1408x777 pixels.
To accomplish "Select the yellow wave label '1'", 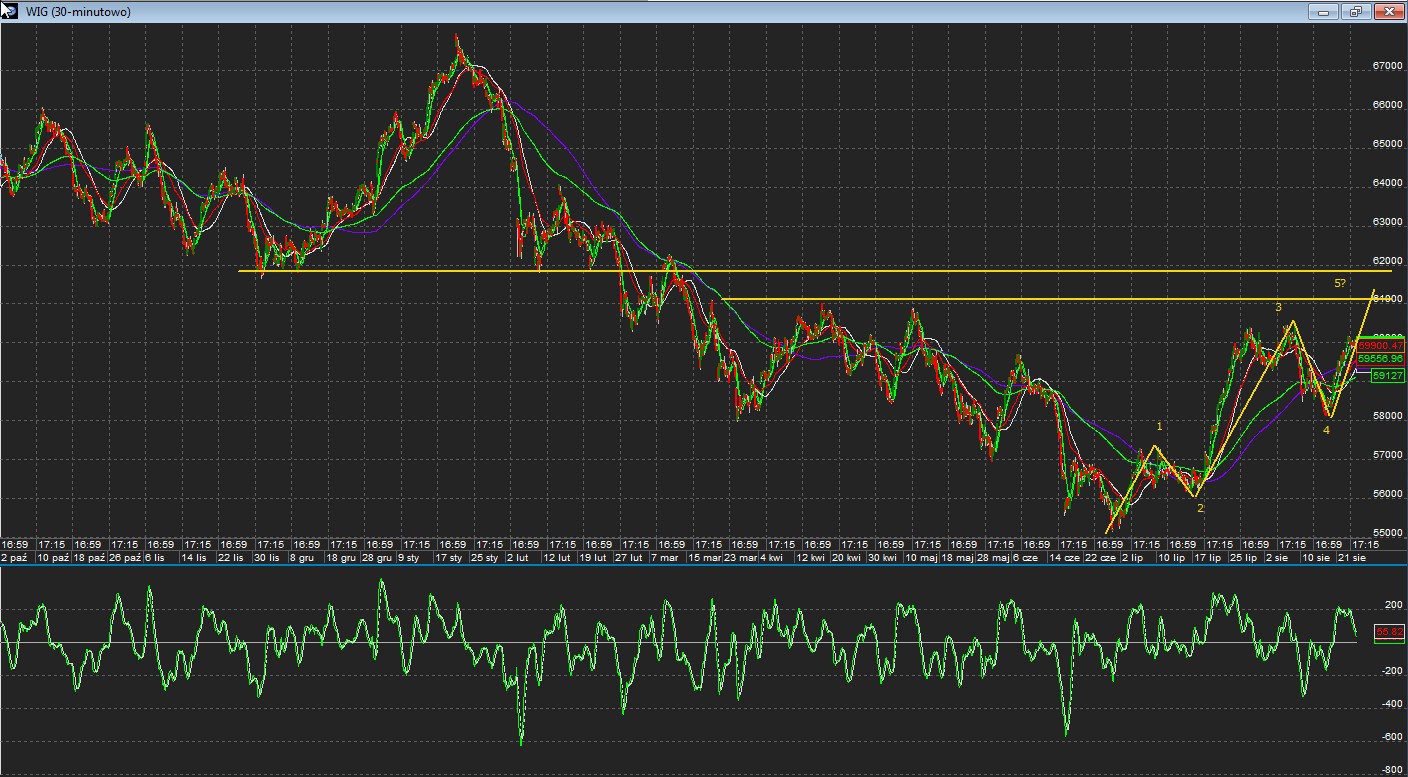I will (1159, 427).
